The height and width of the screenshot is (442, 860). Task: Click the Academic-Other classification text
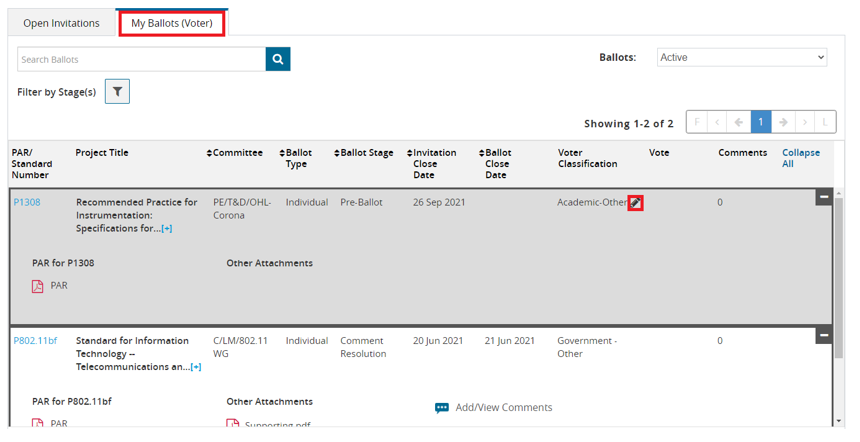click(592, 202)
